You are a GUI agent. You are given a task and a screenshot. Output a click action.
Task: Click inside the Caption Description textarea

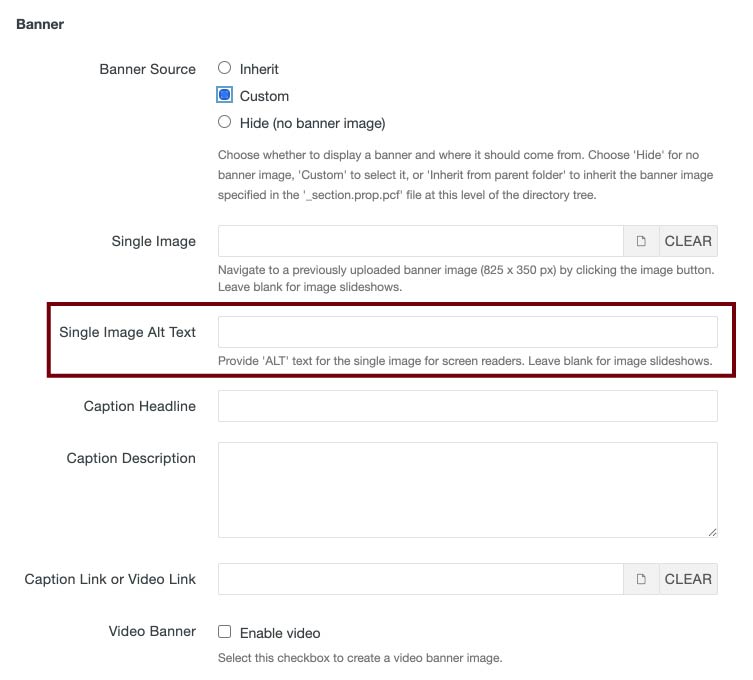pos(467,489)
